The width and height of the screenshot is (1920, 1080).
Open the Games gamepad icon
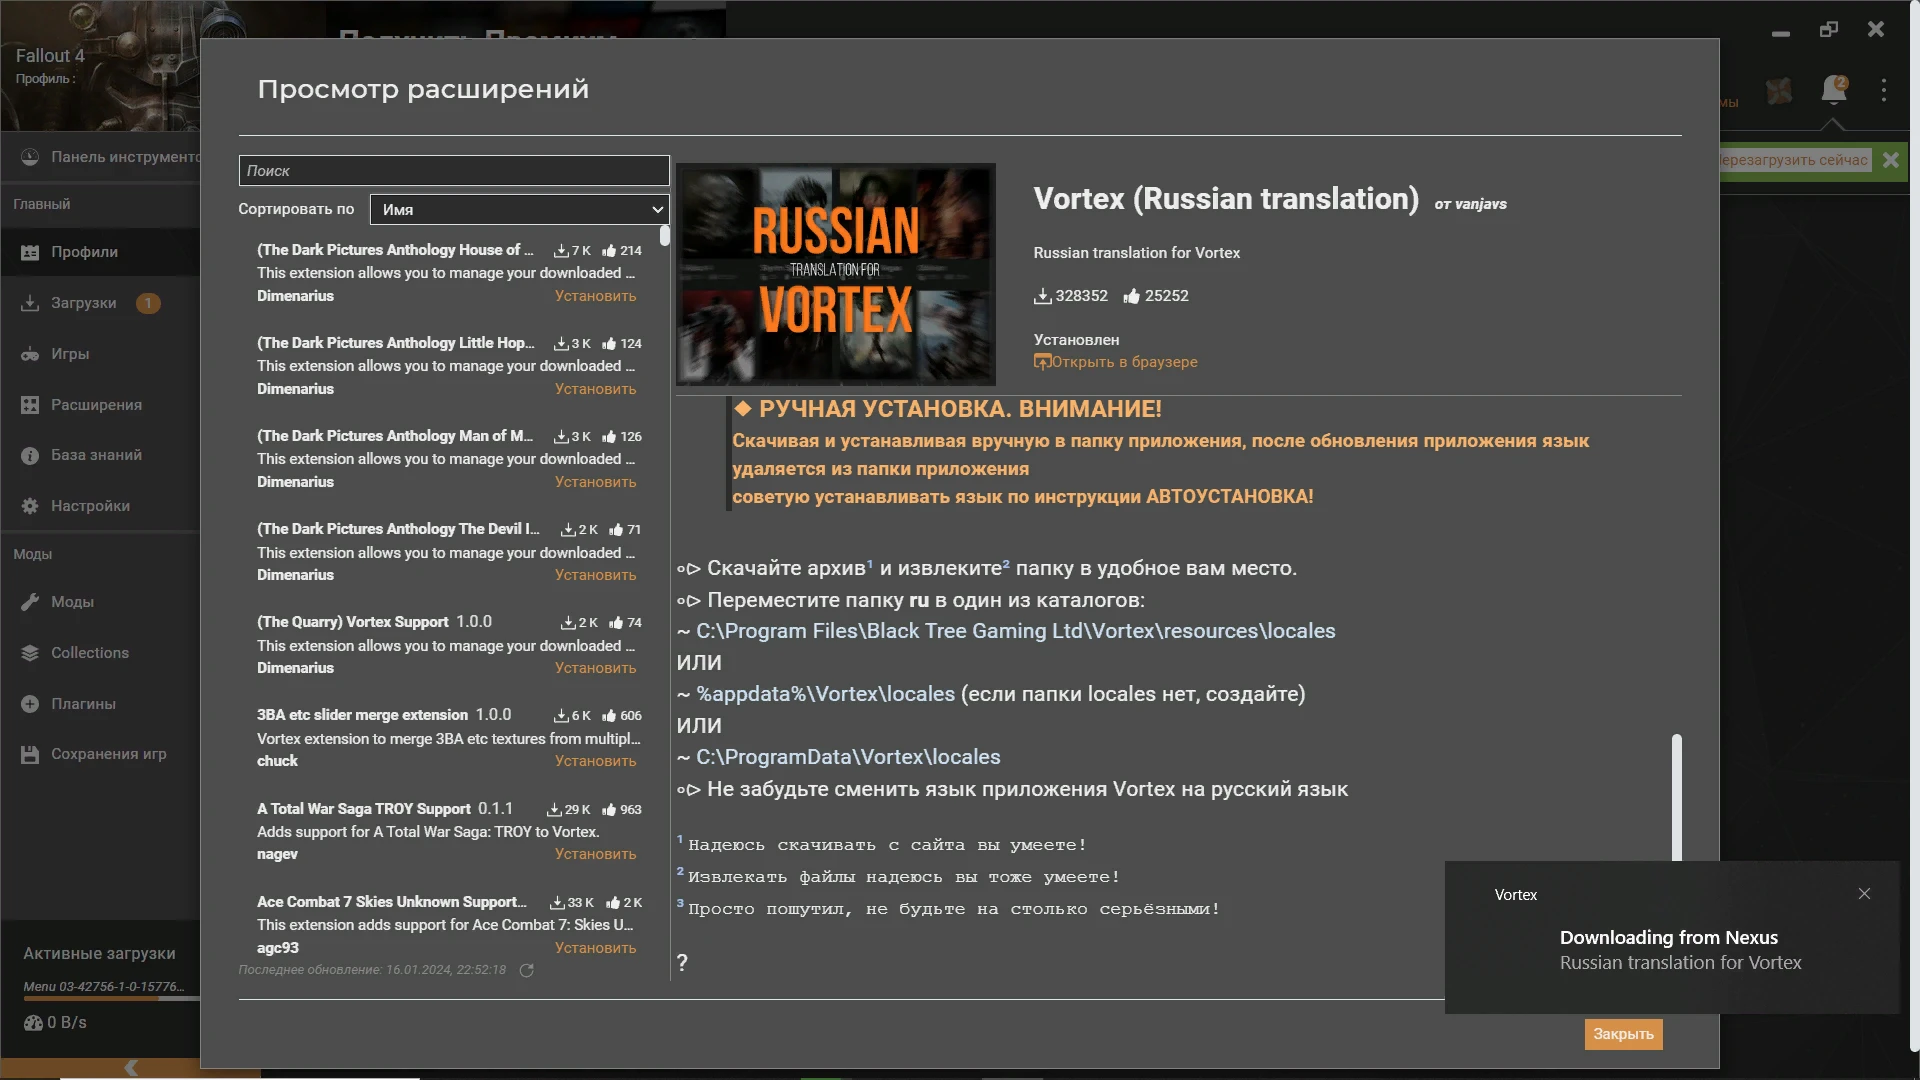click(30, 354)
